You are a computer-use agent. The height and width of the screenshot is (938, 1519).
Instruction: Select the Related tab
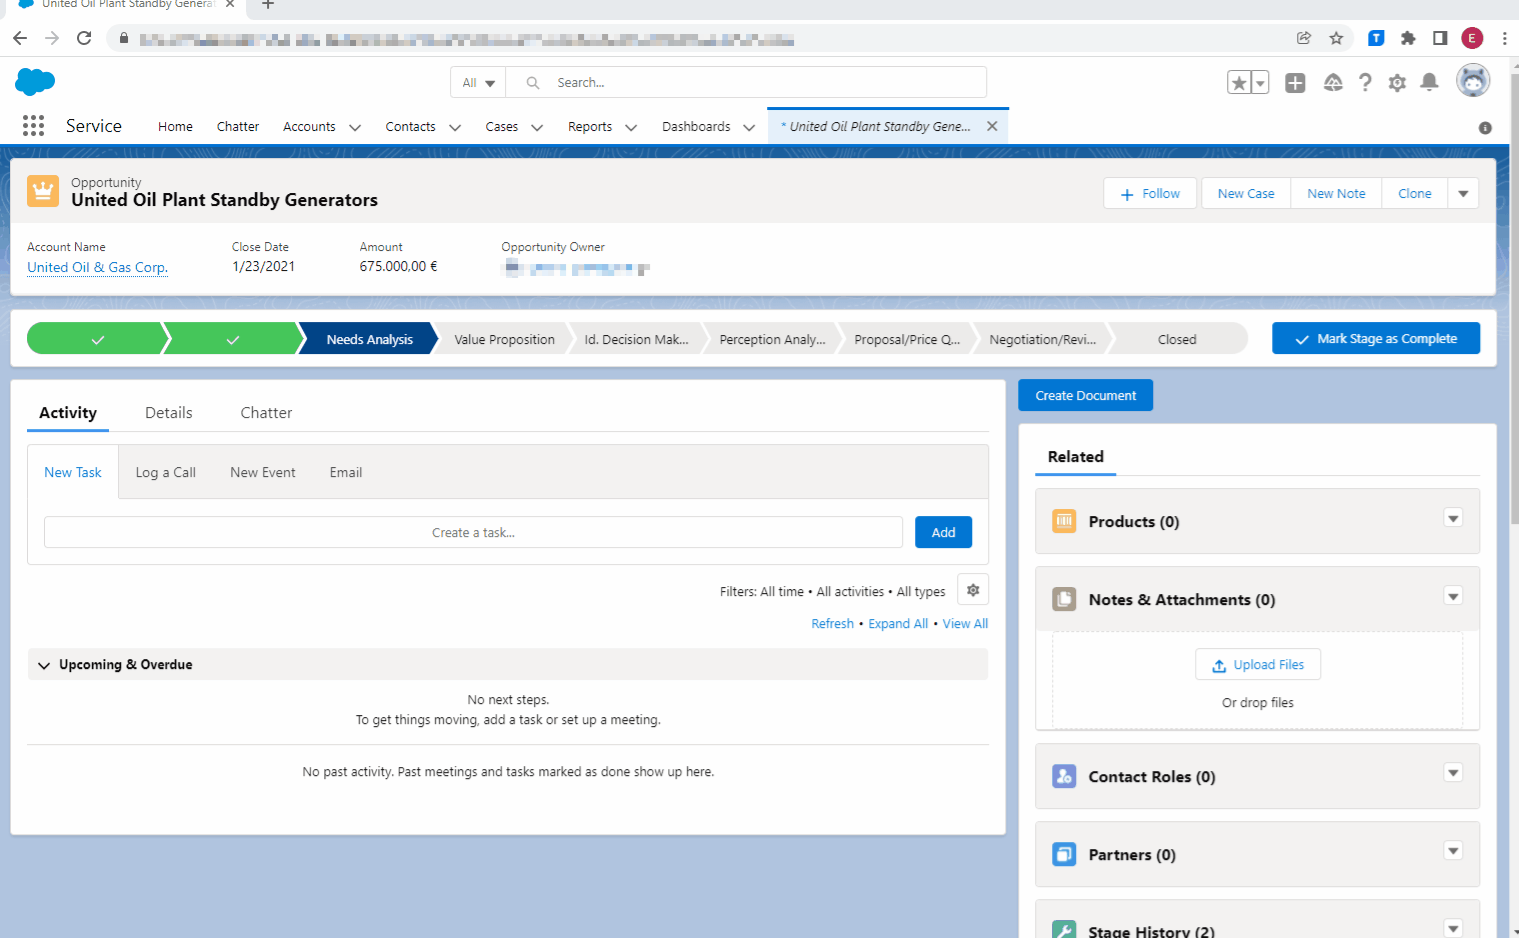[x=1076, y=457]
